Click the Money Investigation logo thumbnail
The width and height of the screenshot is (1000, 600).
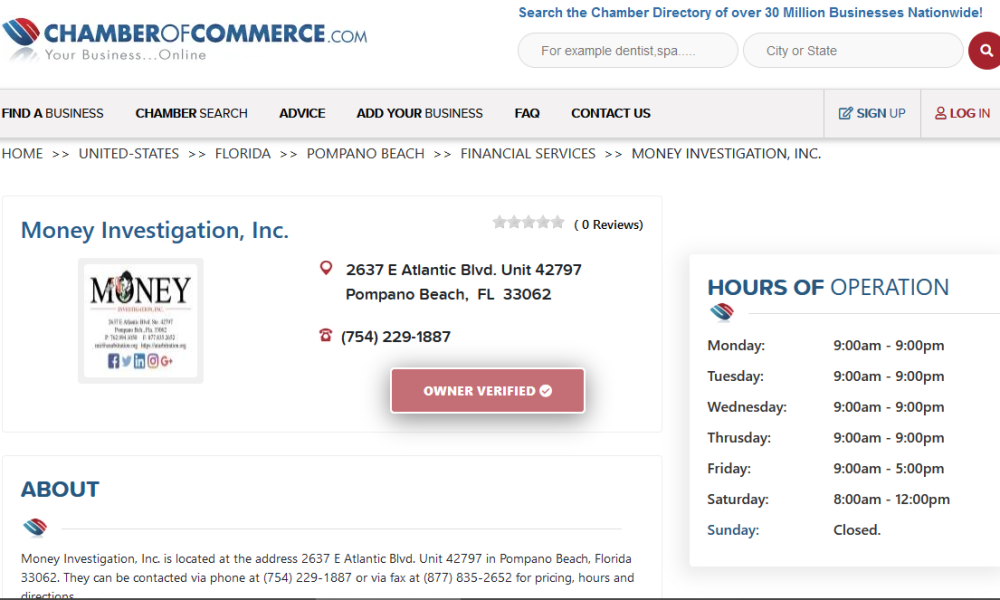pyautogui.click(x=141, y=321)
